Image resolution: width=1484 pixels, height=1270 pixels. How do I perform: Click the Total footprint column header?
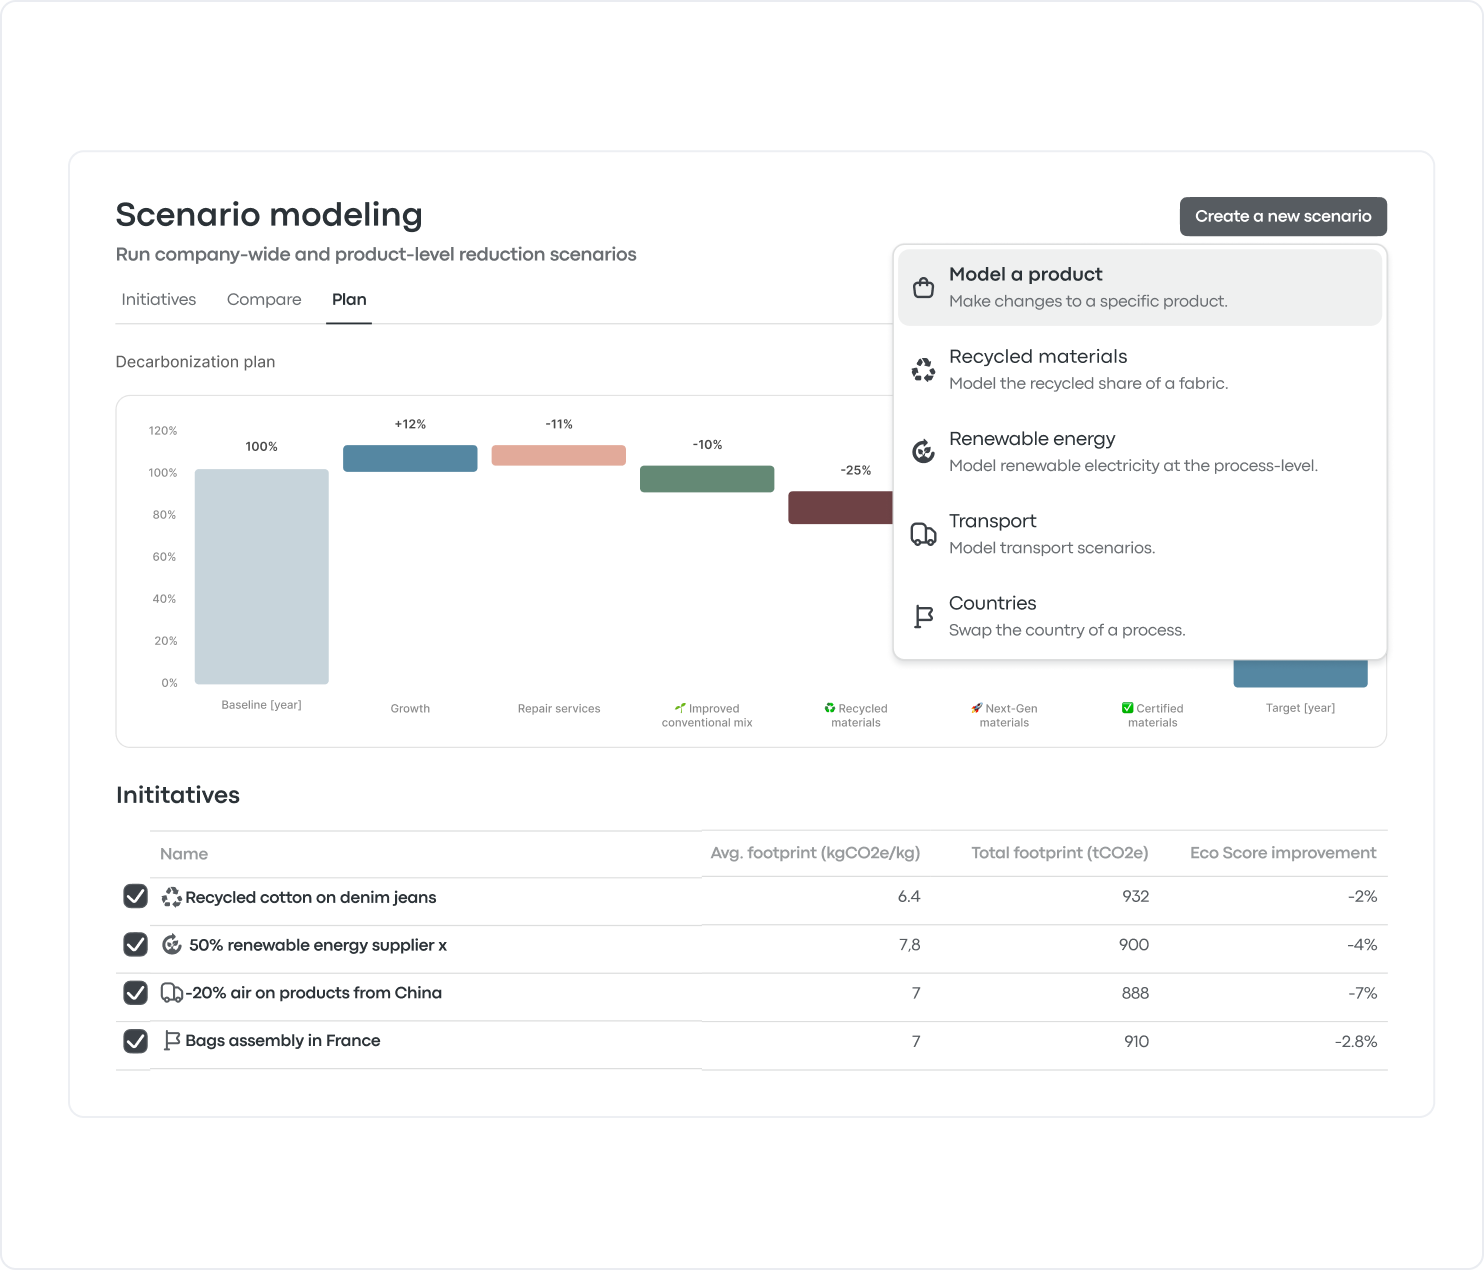pyautogui.click(x=1059, y=853)
